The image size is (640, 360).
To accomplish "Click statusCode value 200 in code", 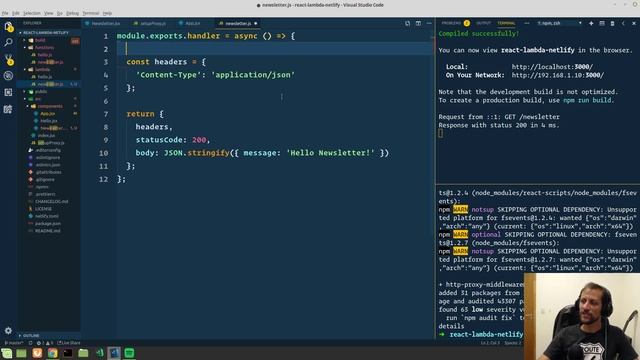I will [x=199, y=140].
